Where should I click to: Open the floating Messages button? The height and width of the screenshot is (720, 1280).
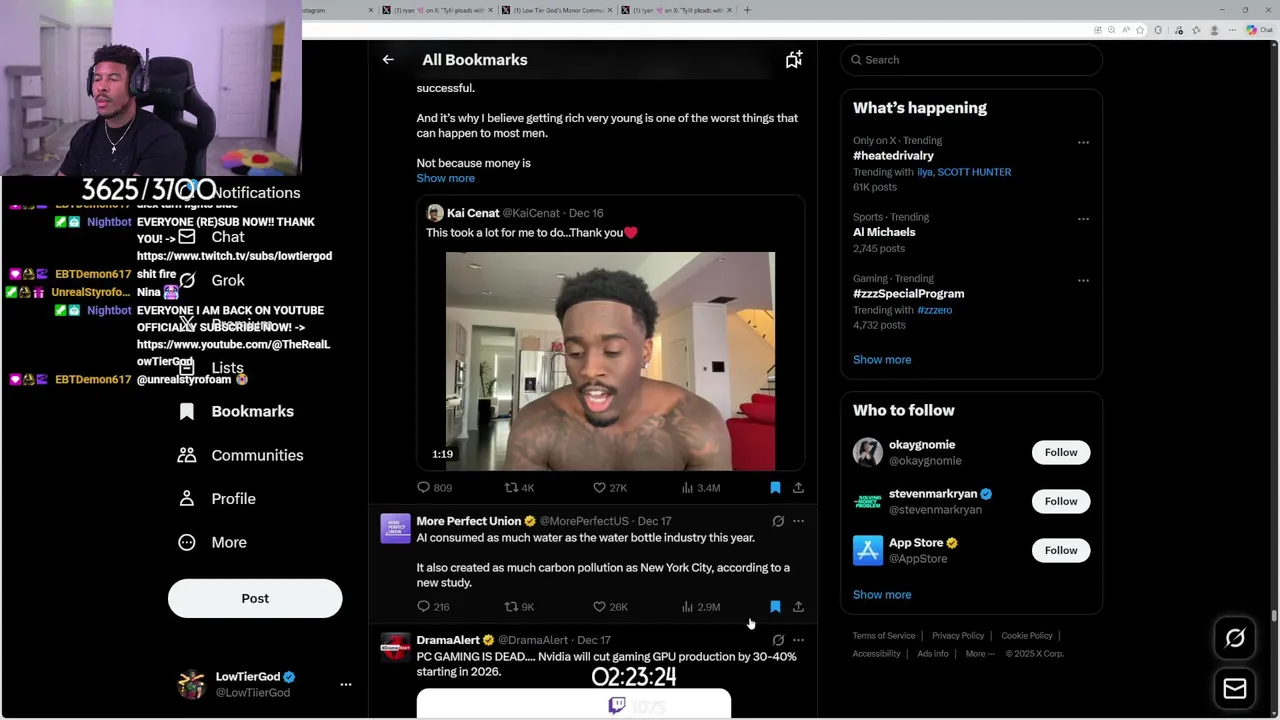1235,689
